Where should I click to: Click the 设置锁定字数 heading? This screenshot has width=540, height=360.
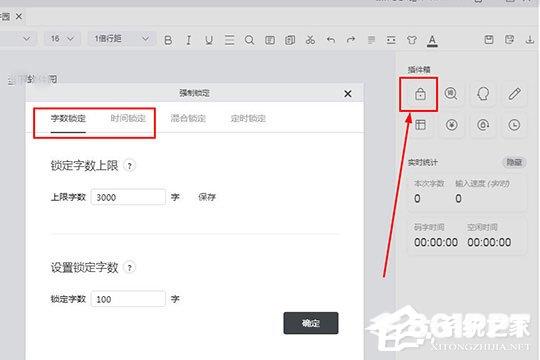tap(84, 267)
